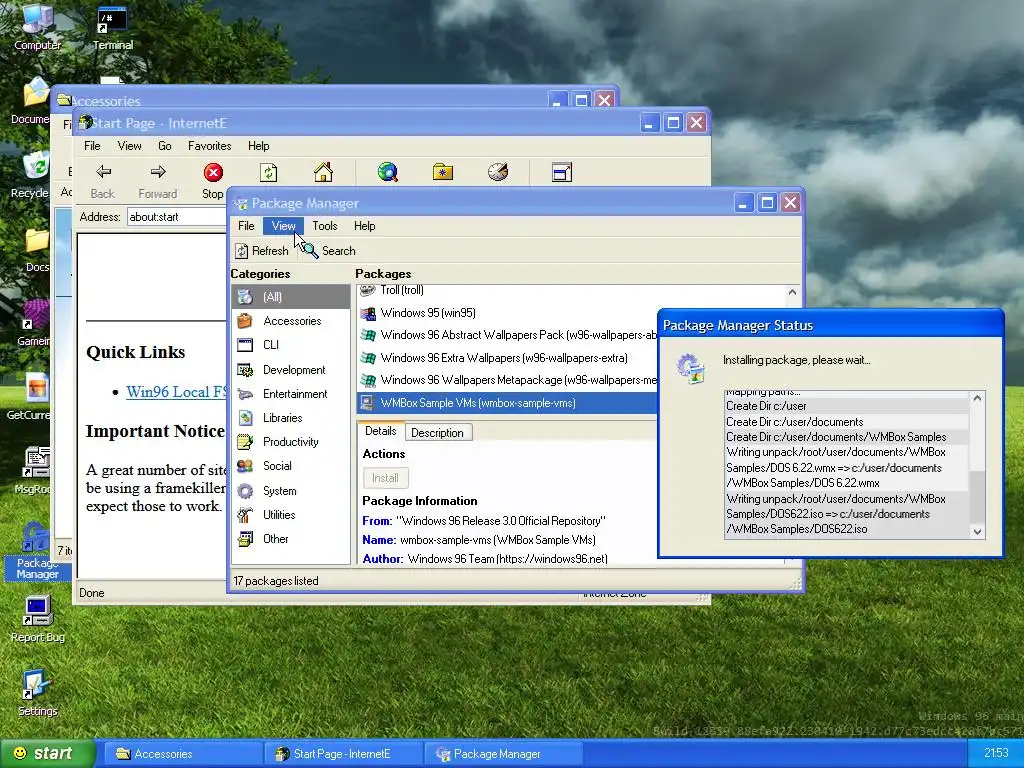The height and width of the screenshot is (768, 1024).
Task: Click the fullscreen window icon in InternetE toolbar
Action: pyautogui.click(x=562, y=172)
